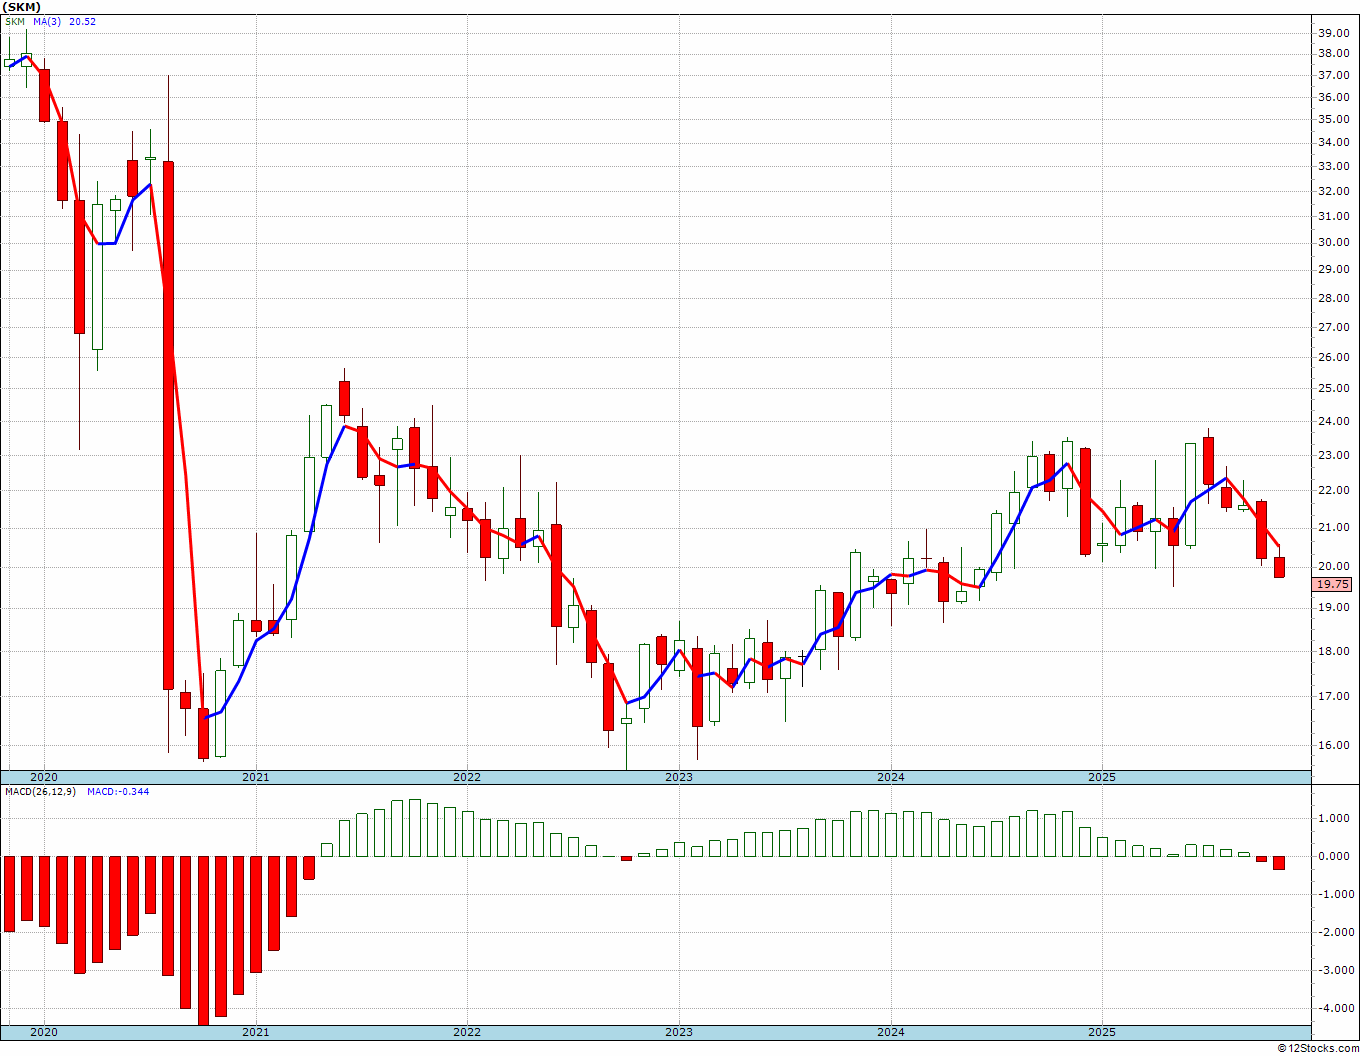Screen dimensions: 1360x1056
Task: Click the 34.00 price axis label
Action: 1332,142
